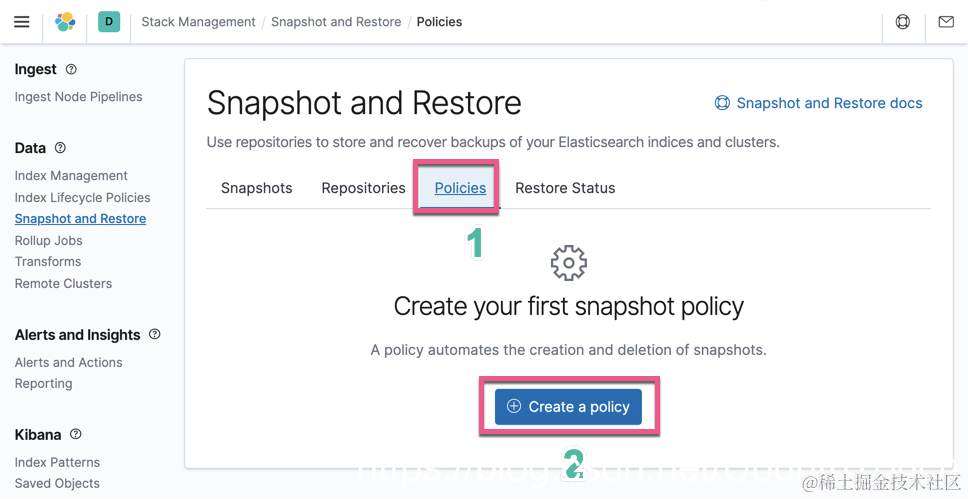968x499 pixels.
Task: Open Ingest Node Pipelines
Action: point(78,96)
